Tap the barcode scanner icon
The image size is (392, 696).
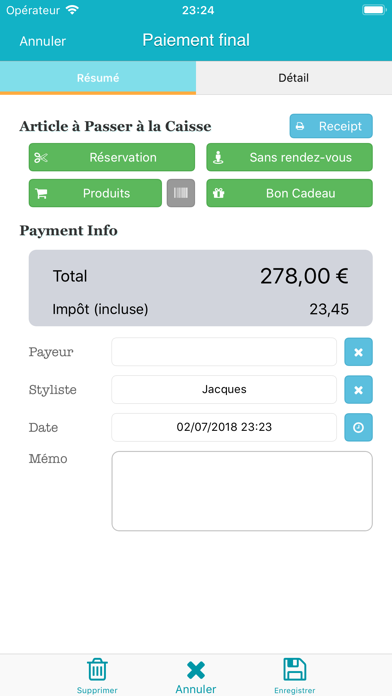(x=181, y=193)
